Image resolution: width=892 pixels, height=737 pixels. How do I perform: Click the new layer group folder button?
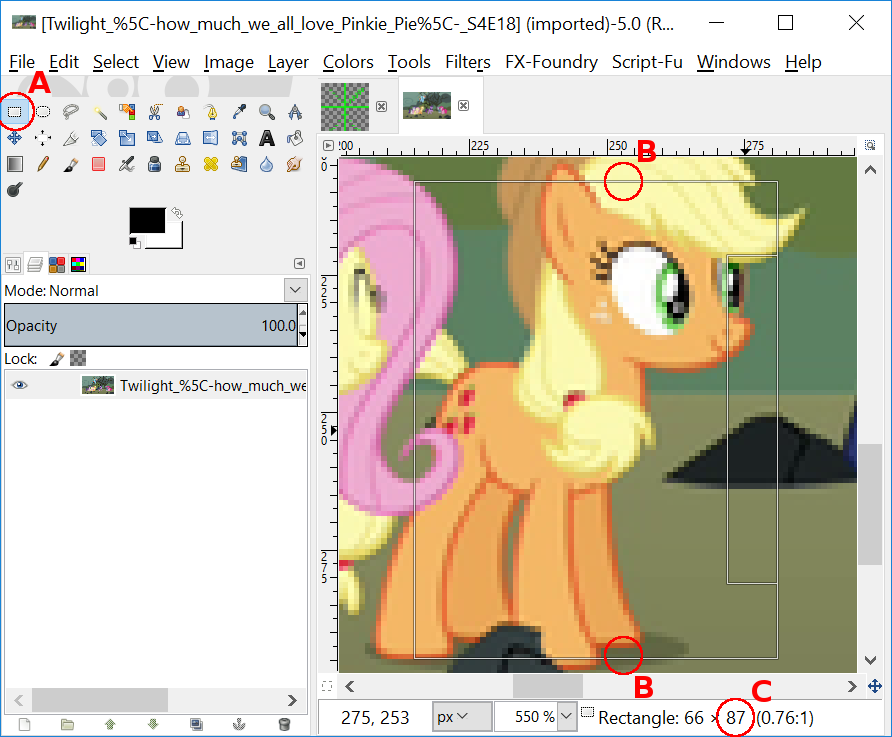click(x=68, y=724)
